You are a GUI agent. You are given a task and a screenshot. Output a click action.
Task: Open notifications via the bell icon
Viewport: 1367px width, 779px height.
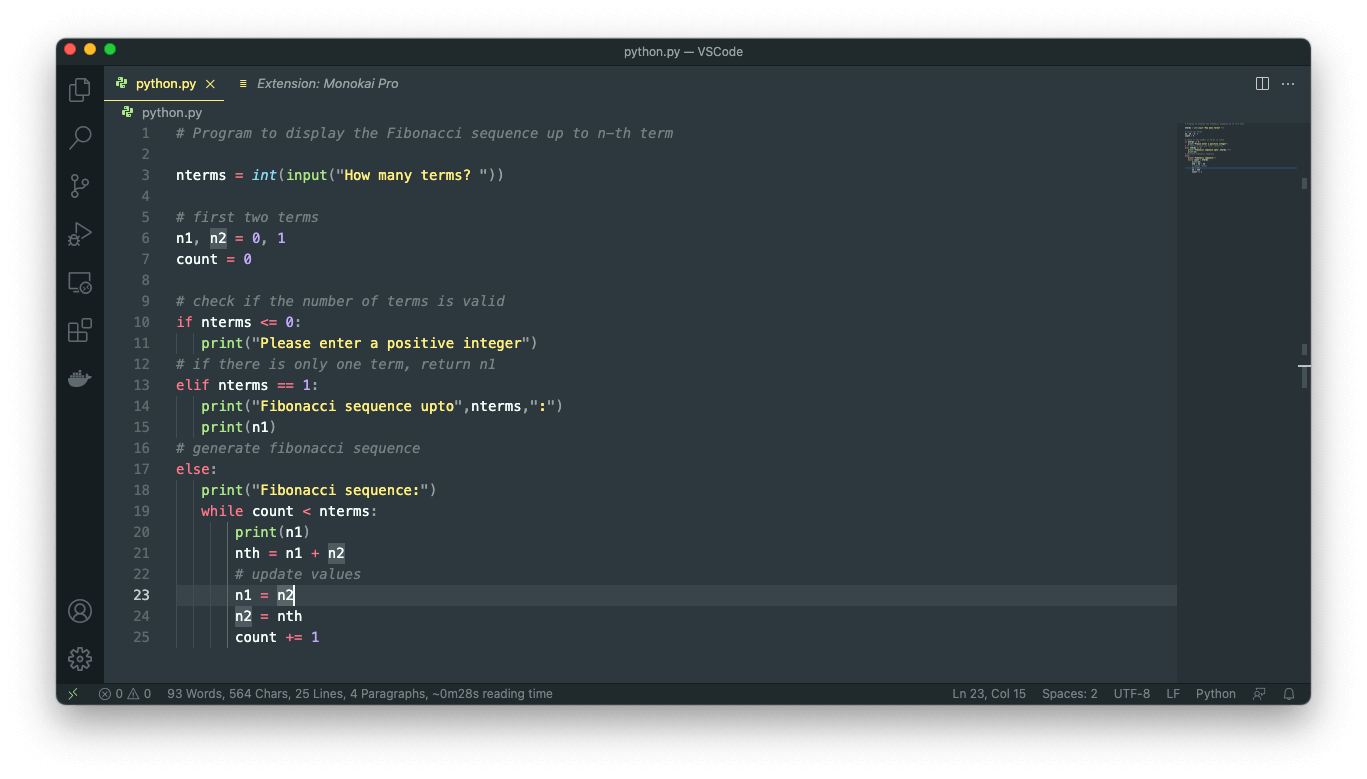coord(1289,693)
